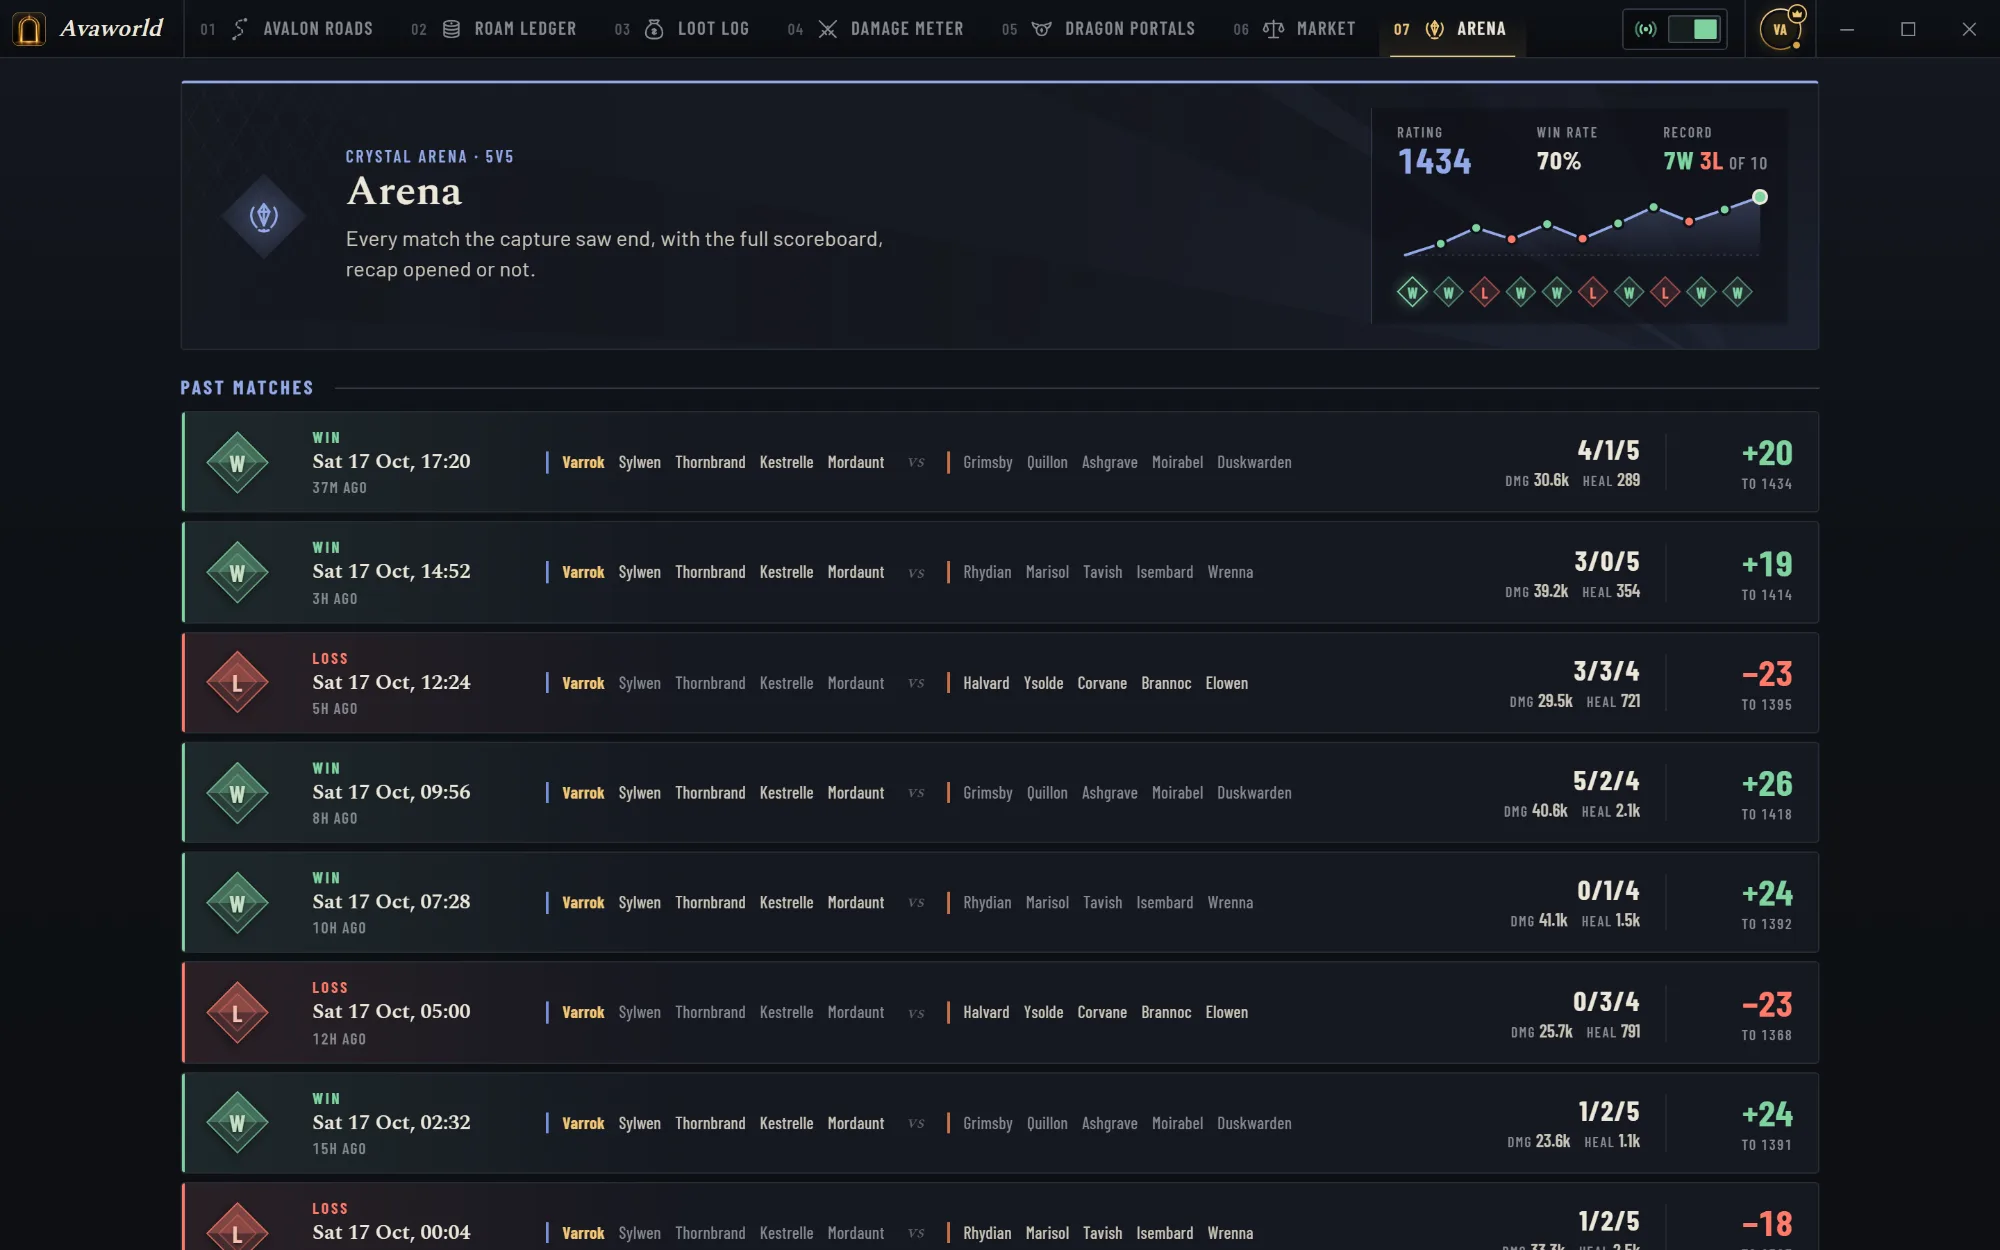Viewport: 2000px width, 1250px height.
Task: Click the 70% win rate value
Action: (1558, 161)
